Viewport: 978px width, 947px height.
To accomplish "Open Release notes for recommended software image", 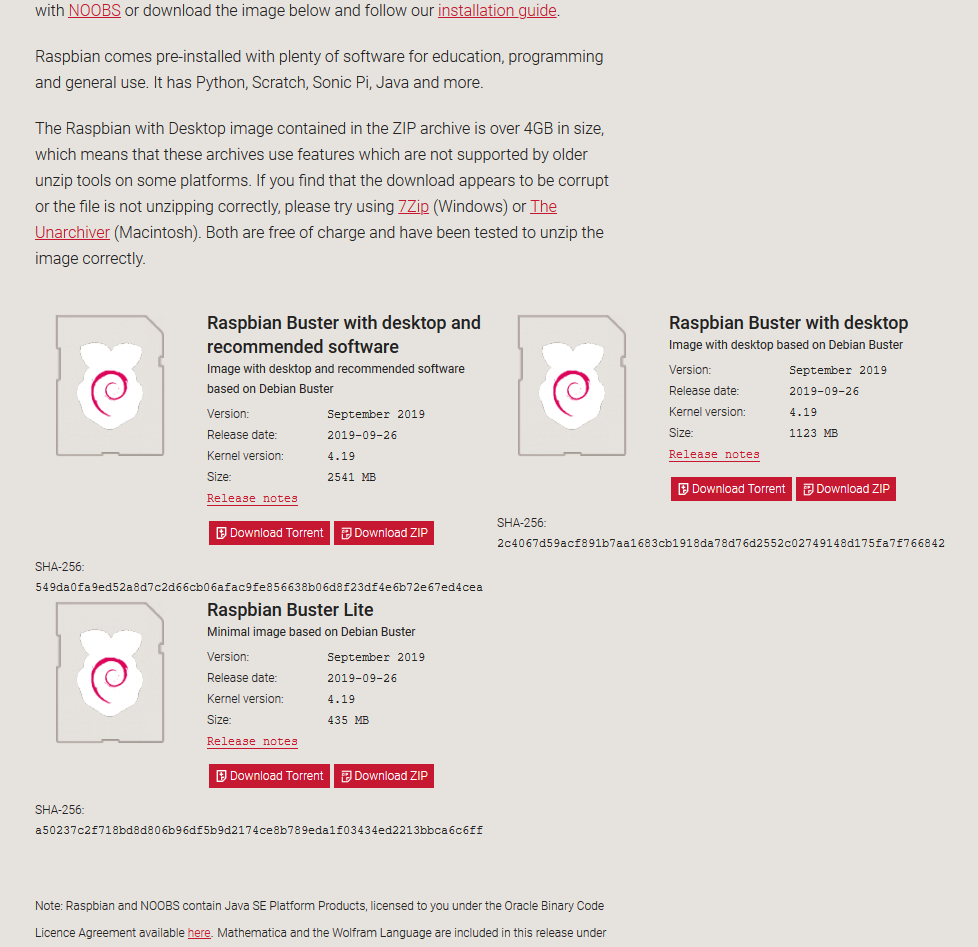I will (x=252, y=498).
